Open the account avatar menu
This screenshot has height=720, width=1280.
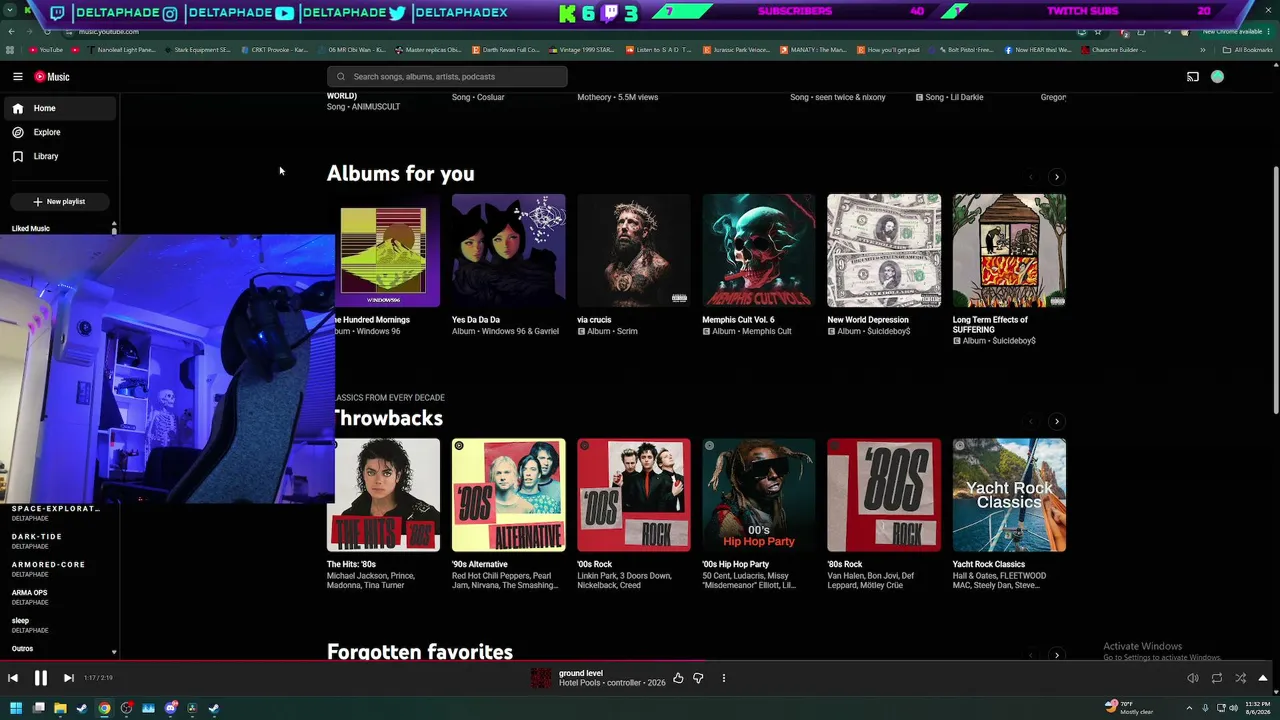coord(1217,76)
